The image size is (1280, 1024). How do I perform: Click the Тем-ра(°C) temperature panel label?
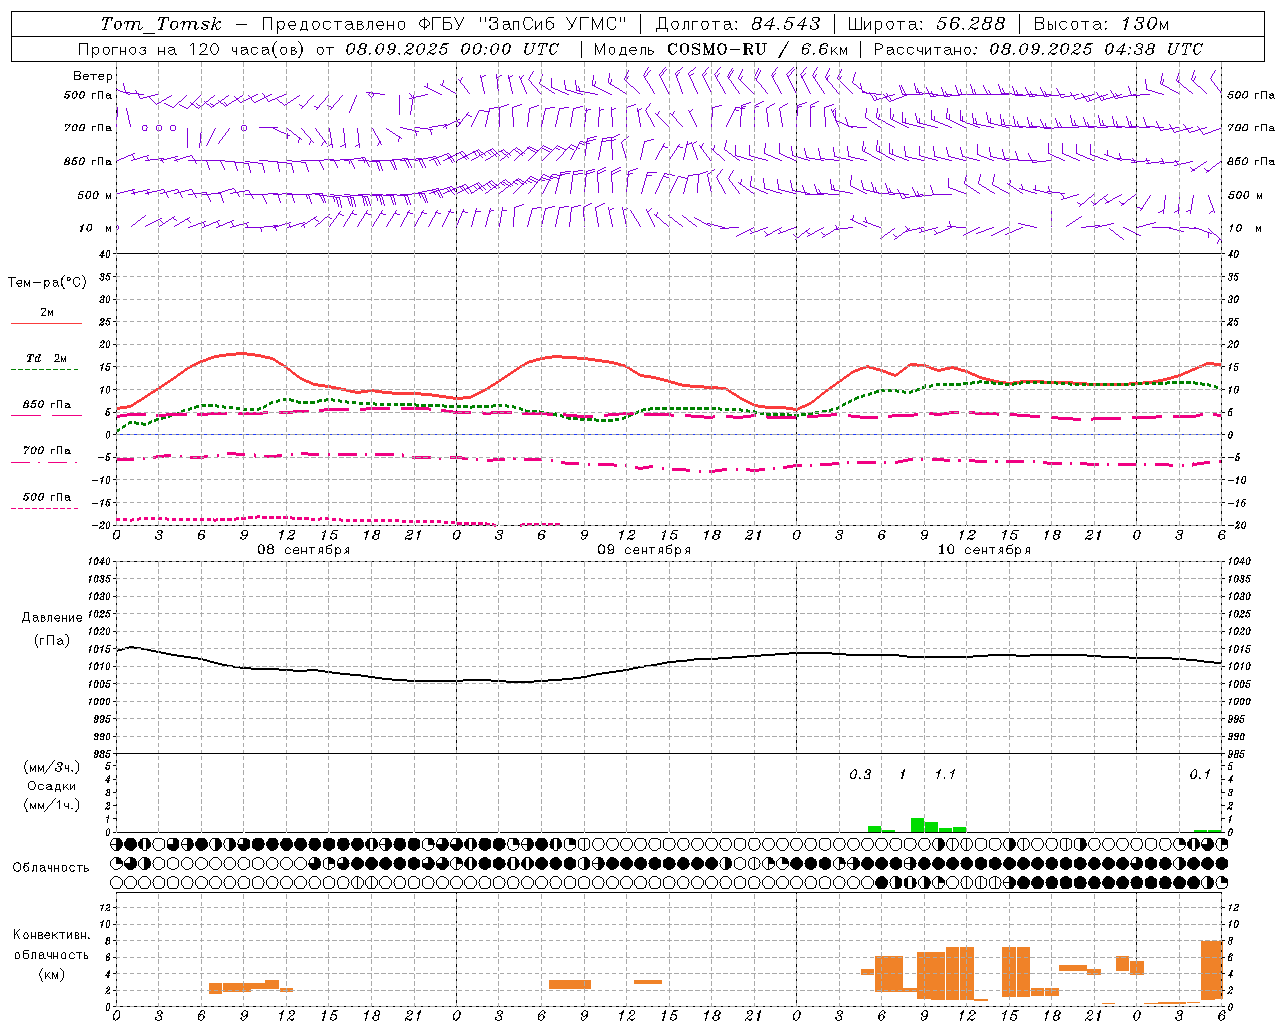(47, 283)
